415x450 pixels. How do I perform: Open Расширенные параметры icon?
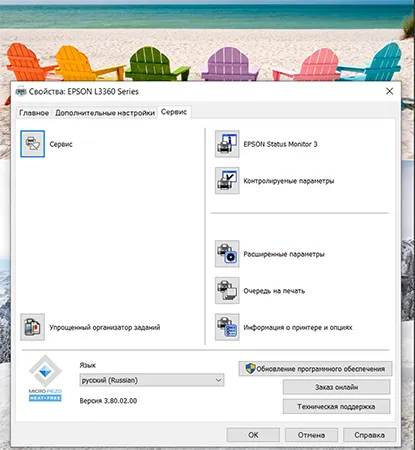(x=227, y=254)
